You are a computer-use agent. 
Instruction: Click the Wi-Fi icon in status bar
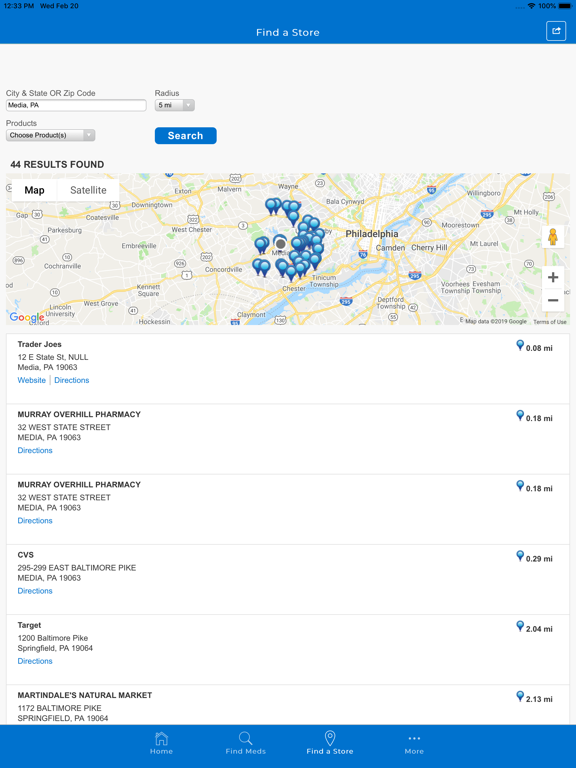[531, 6]
